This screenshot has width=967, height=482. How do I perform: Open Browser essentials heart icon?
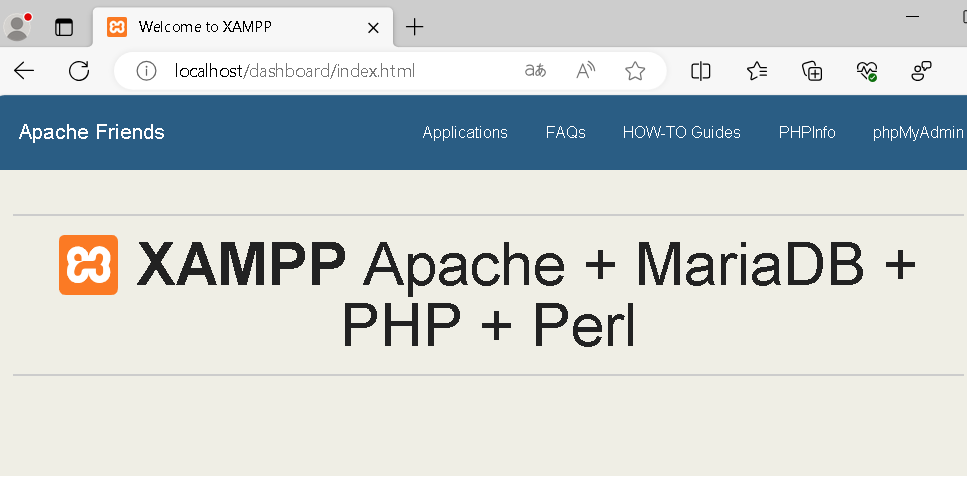click(866, 71)
